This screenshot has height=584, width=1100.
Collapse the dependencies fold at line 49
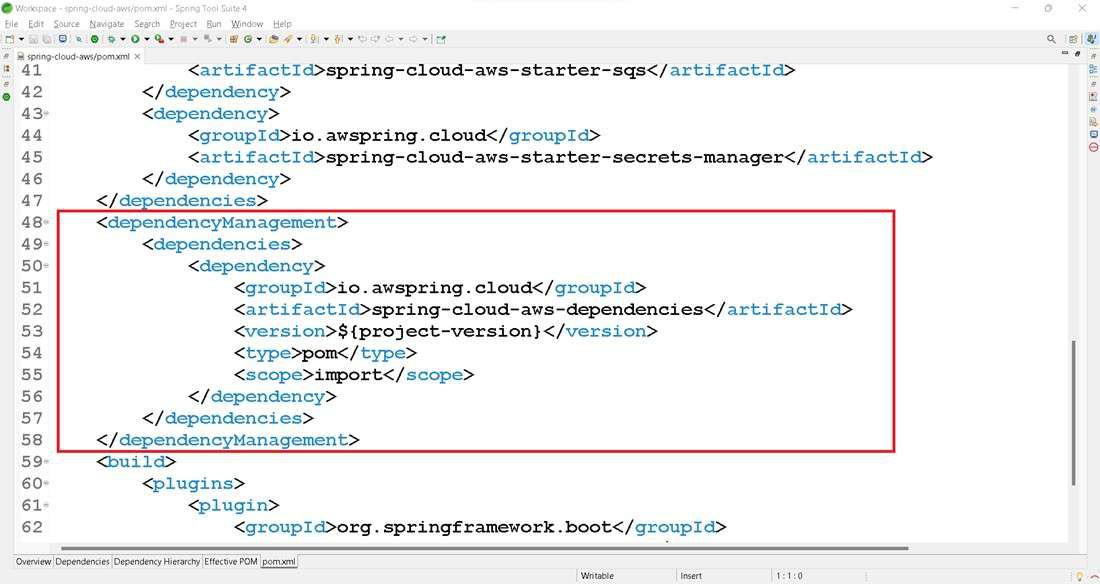pos(46,244)
